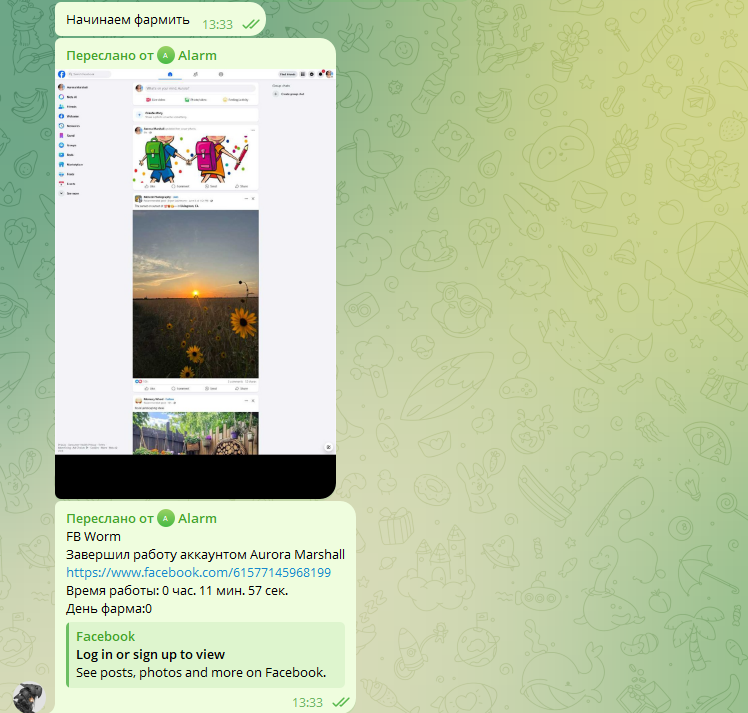Open the Alarm sender name above FB Worm text
This screenshot has height=713, width=748.
197,518
